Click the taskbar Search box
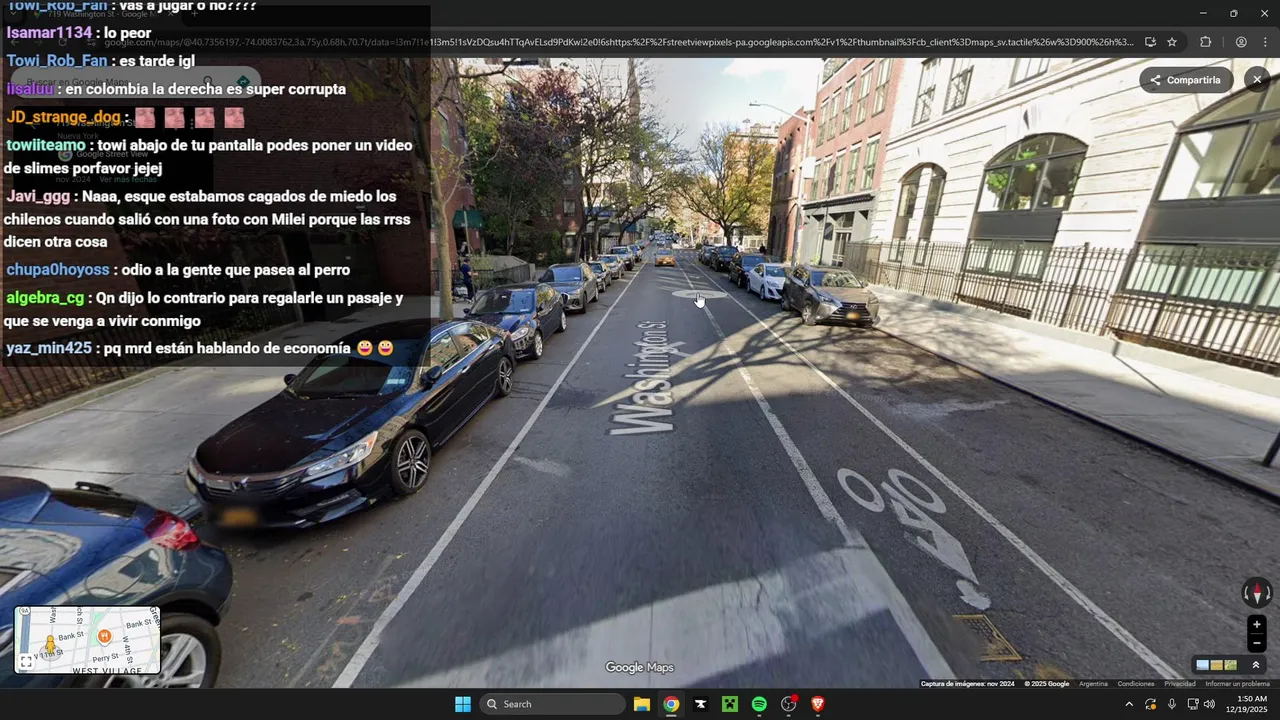This screenshot has height=720, width=1280. tap(552, 704)
